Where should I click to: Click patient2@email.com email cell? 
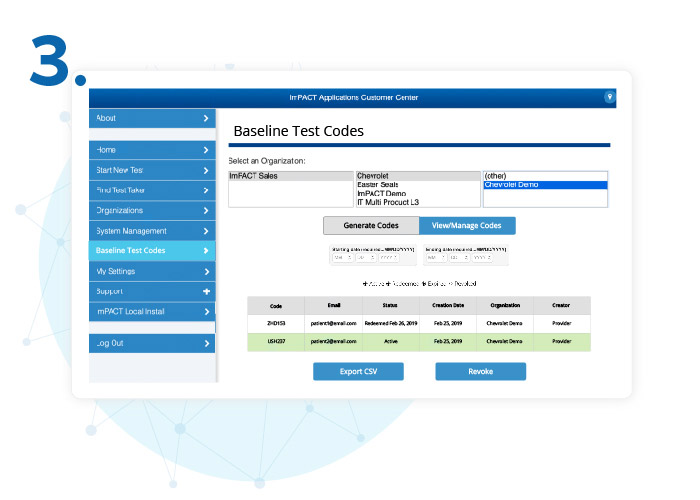(x=333, y=342)
